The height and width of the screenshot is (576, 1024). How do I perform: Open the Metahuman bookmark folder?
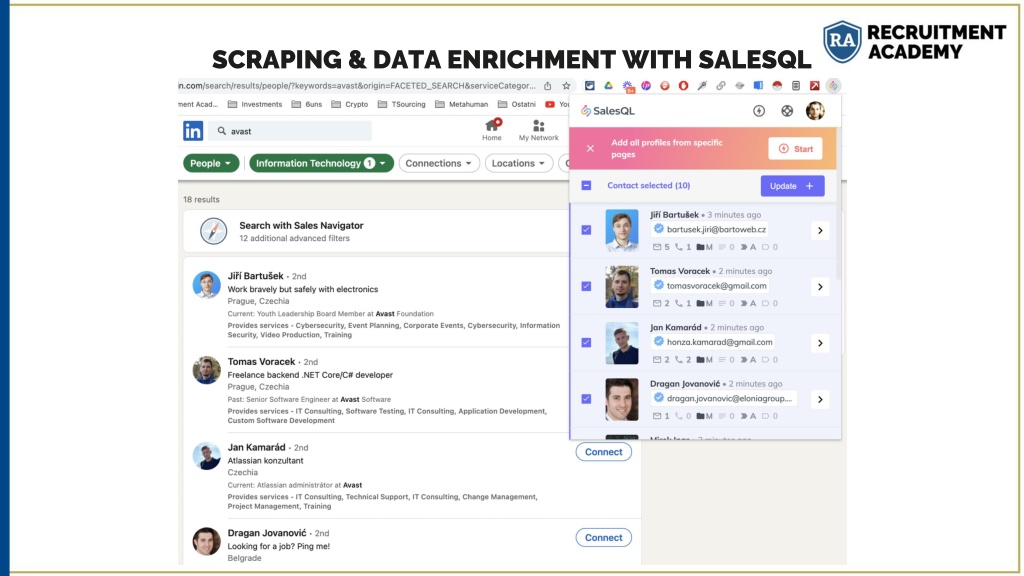point(461,104)
